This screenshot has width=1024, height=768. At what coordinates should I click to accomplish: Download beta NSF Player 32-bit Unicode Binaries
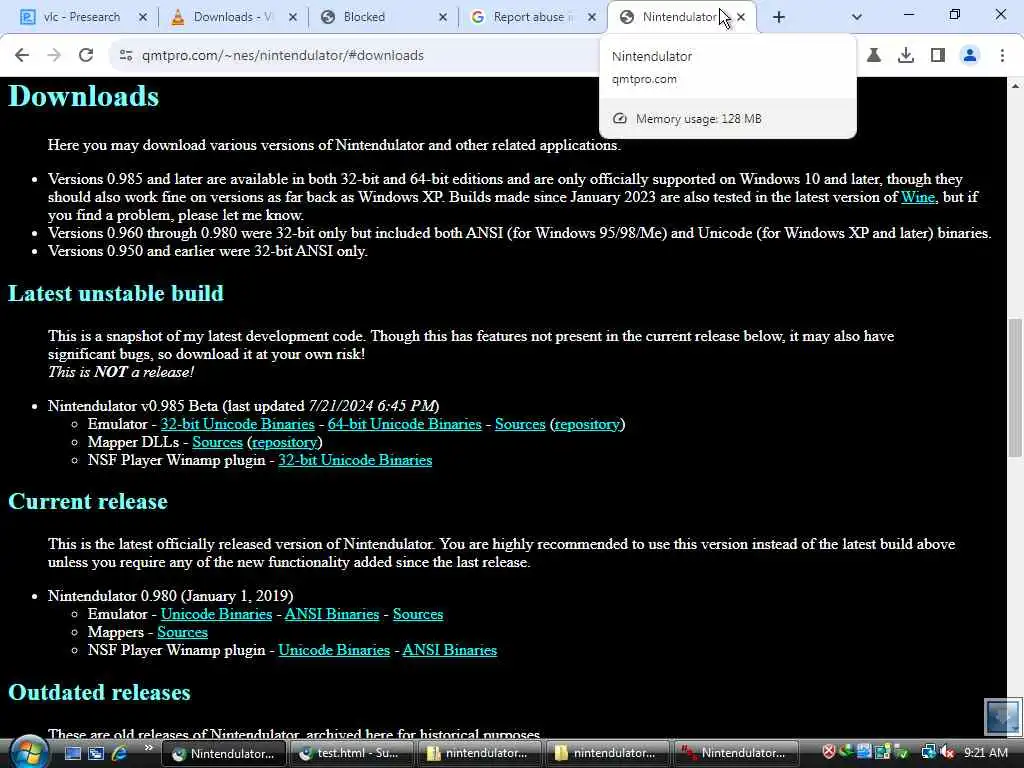[x=355, y=460]
